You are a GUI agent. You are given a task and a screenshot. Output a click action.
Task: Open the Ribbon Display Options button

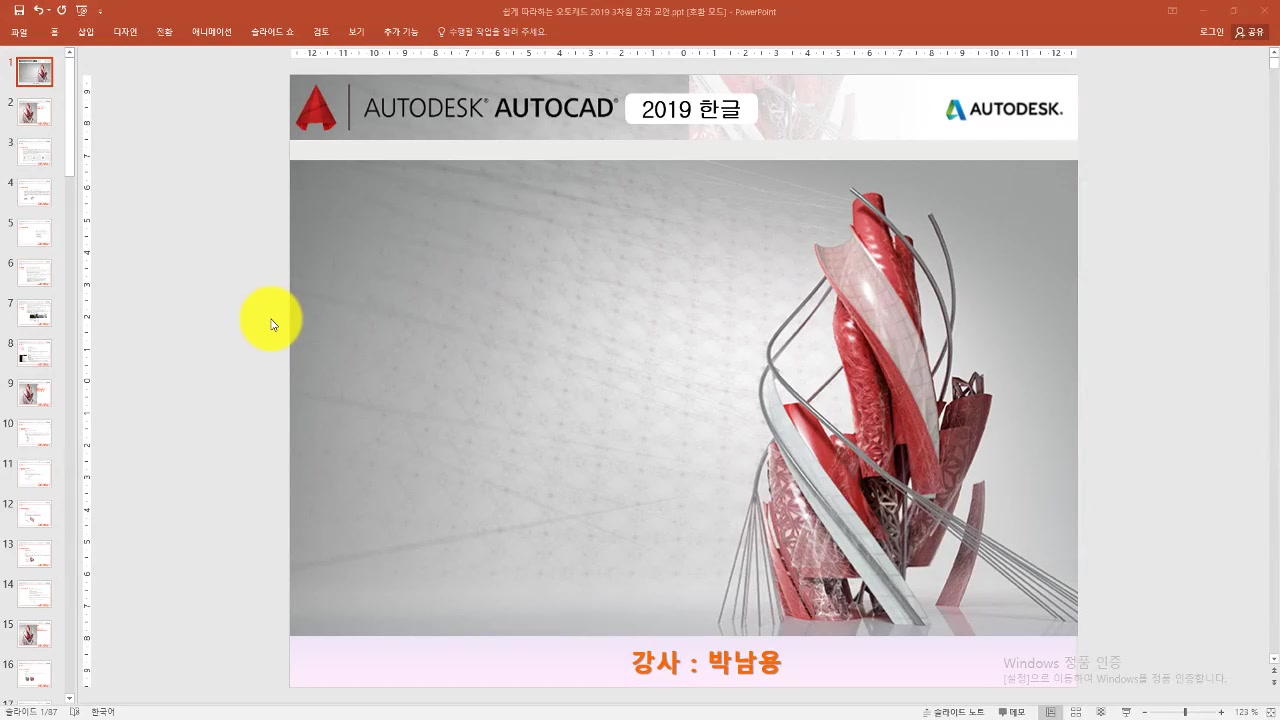pos(1172,11)
